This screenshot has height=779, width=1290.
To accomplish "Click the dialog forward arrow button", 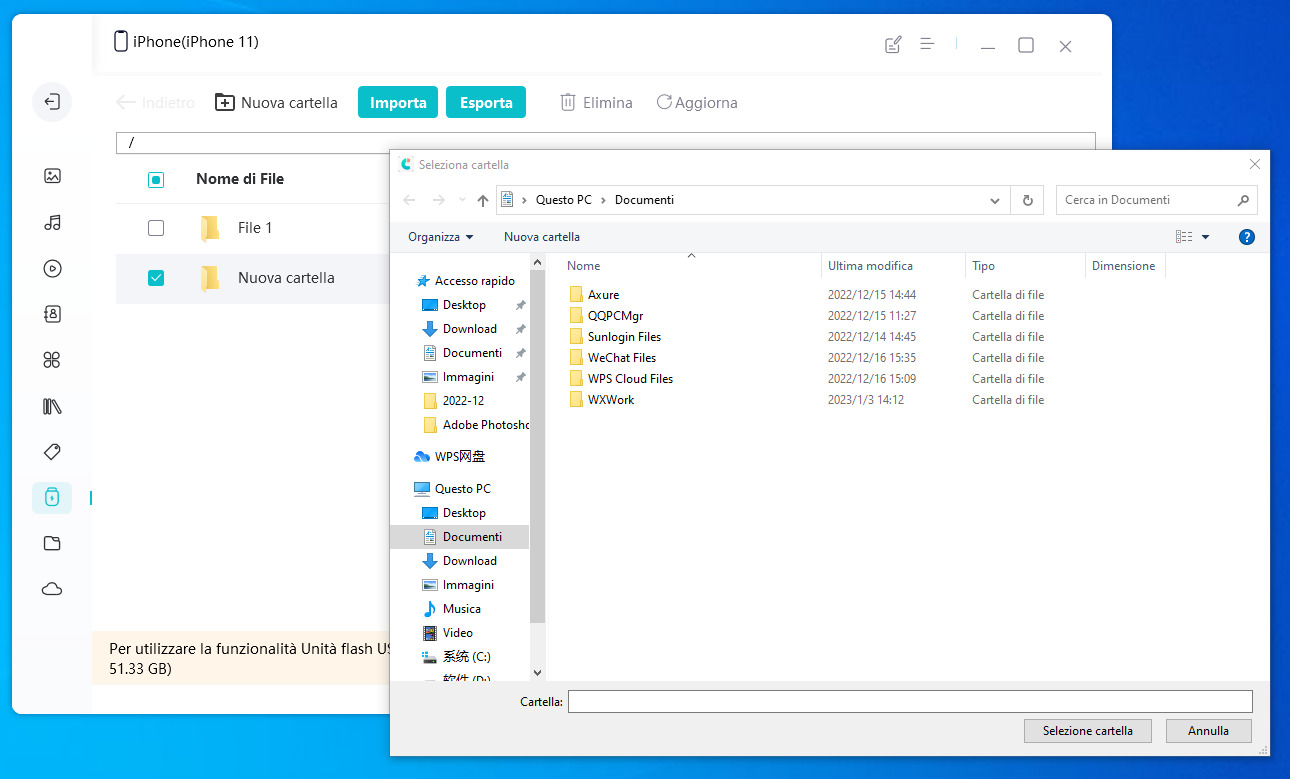I will [439, 200].
